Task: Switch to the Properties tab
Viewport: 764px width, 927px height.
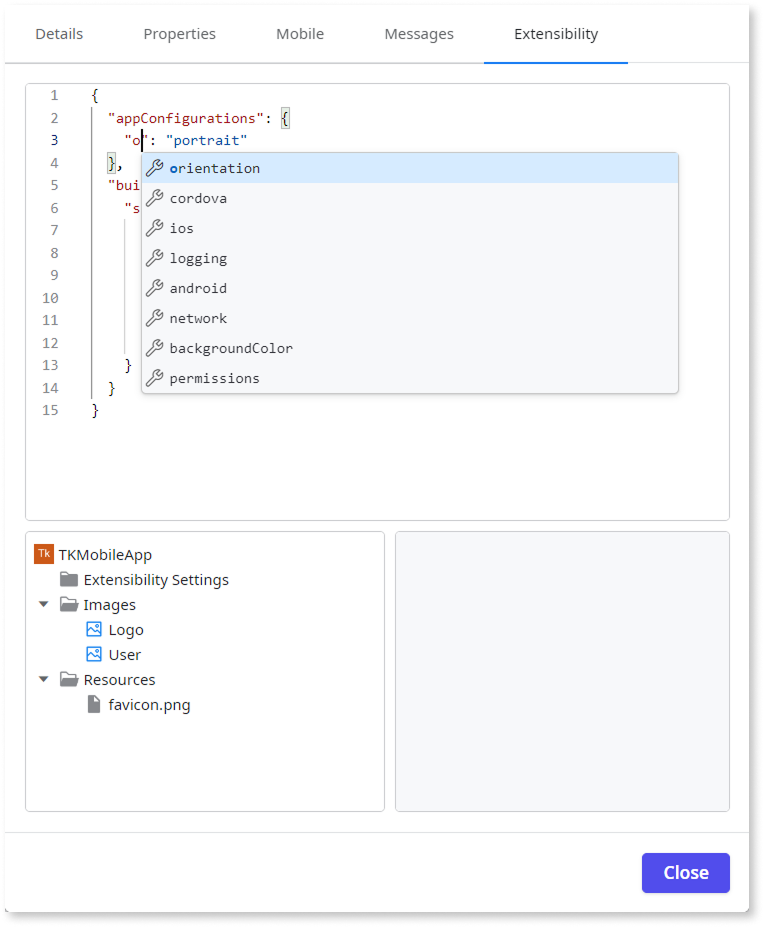Action: tap(179, 33)
